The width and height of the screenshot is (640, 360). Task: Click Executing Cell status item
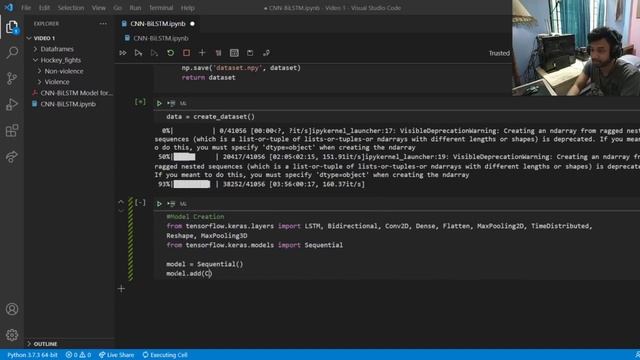click(x=165, y=355)
